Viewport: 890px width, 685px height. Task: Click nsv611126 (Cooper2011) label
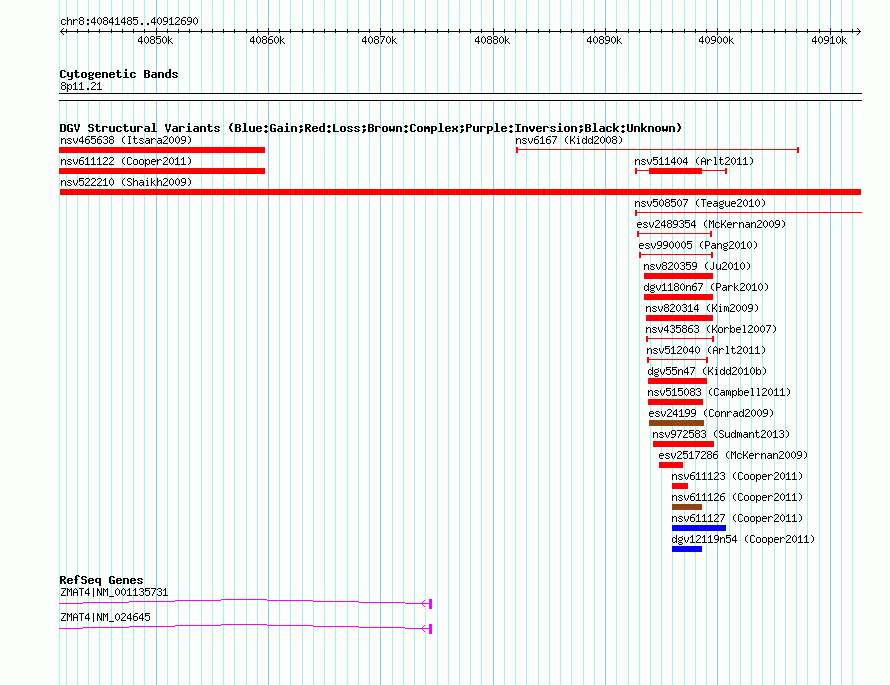[x=737, y=497]
